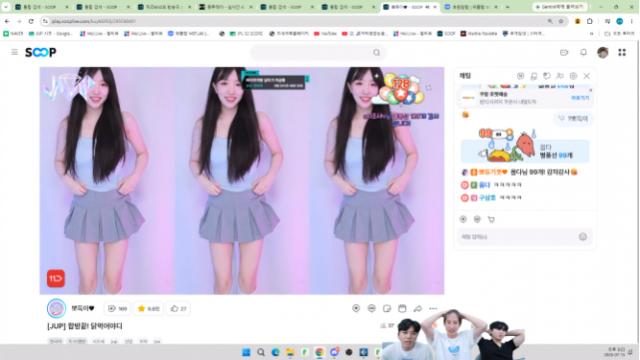The width and height of the screenshot is (640, 360).
Task: Open the SOOP hamburger menu
Action: [15, 52]
